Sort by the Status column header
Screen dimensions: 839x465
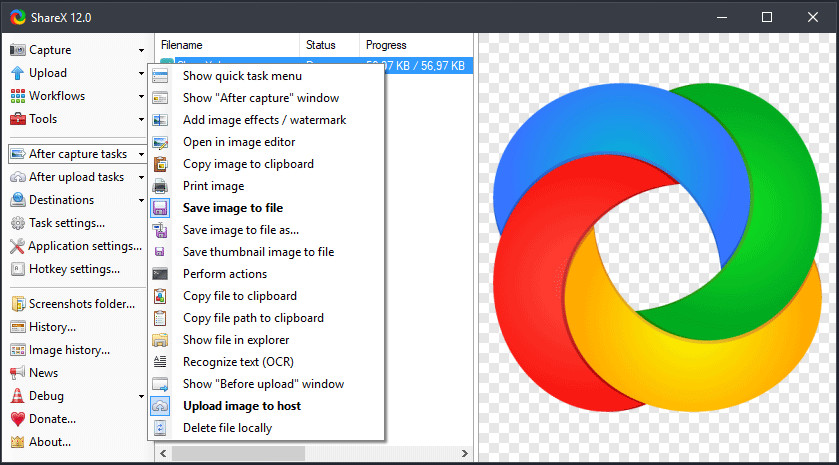329,45
